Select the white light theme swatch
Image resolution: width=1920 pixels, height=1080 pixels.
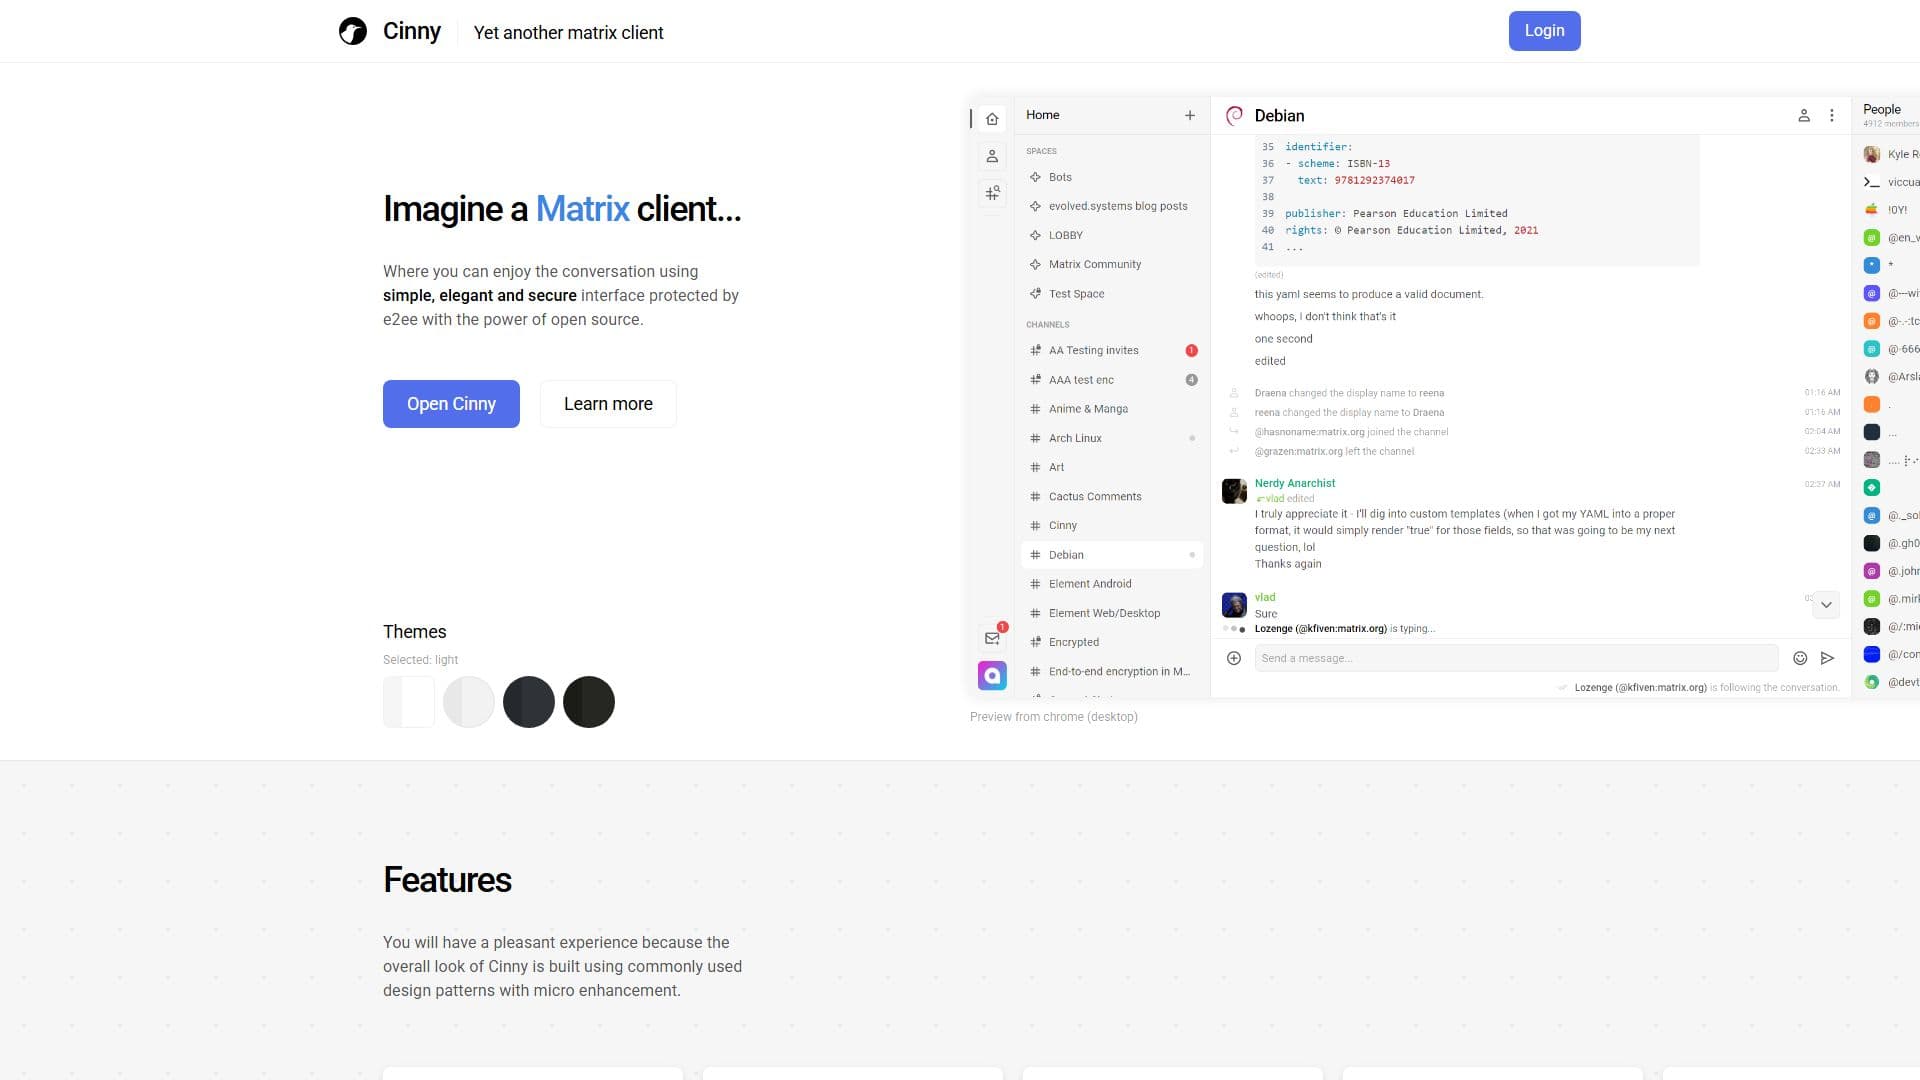[x=409, y=702]
